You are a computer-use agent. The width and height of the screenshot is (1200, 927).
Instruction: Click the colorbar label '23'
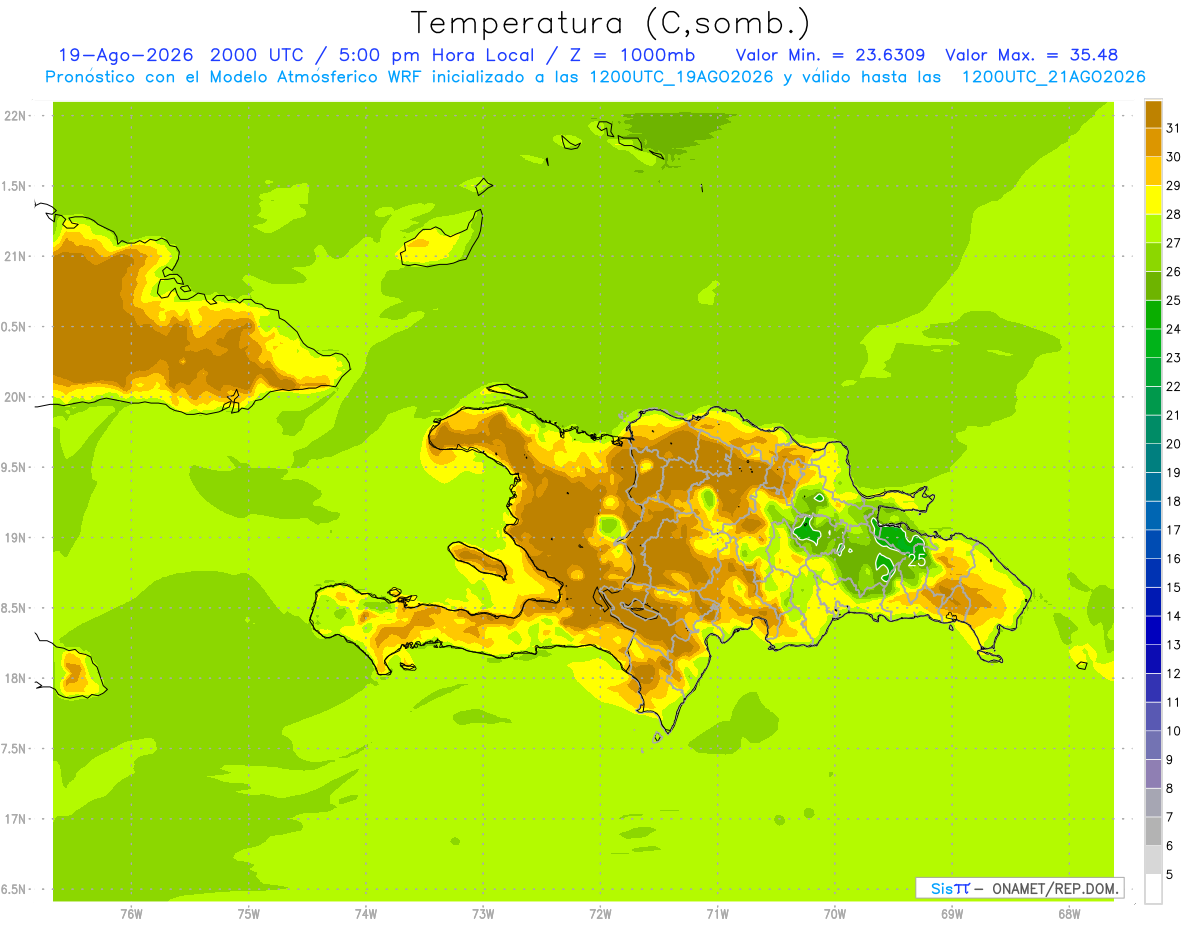click(x=1174, y=358)
